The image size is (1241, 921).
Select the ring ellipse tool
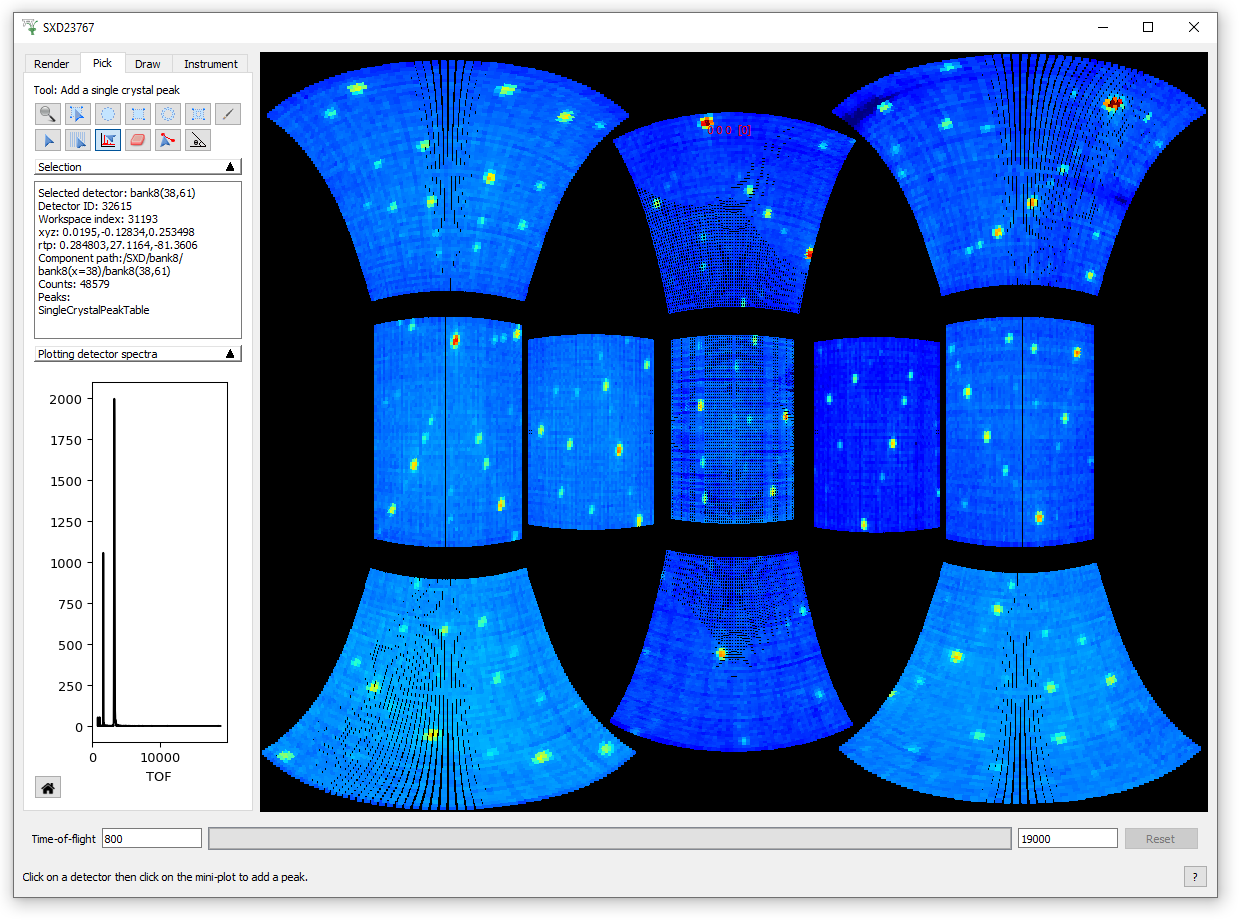168,114
